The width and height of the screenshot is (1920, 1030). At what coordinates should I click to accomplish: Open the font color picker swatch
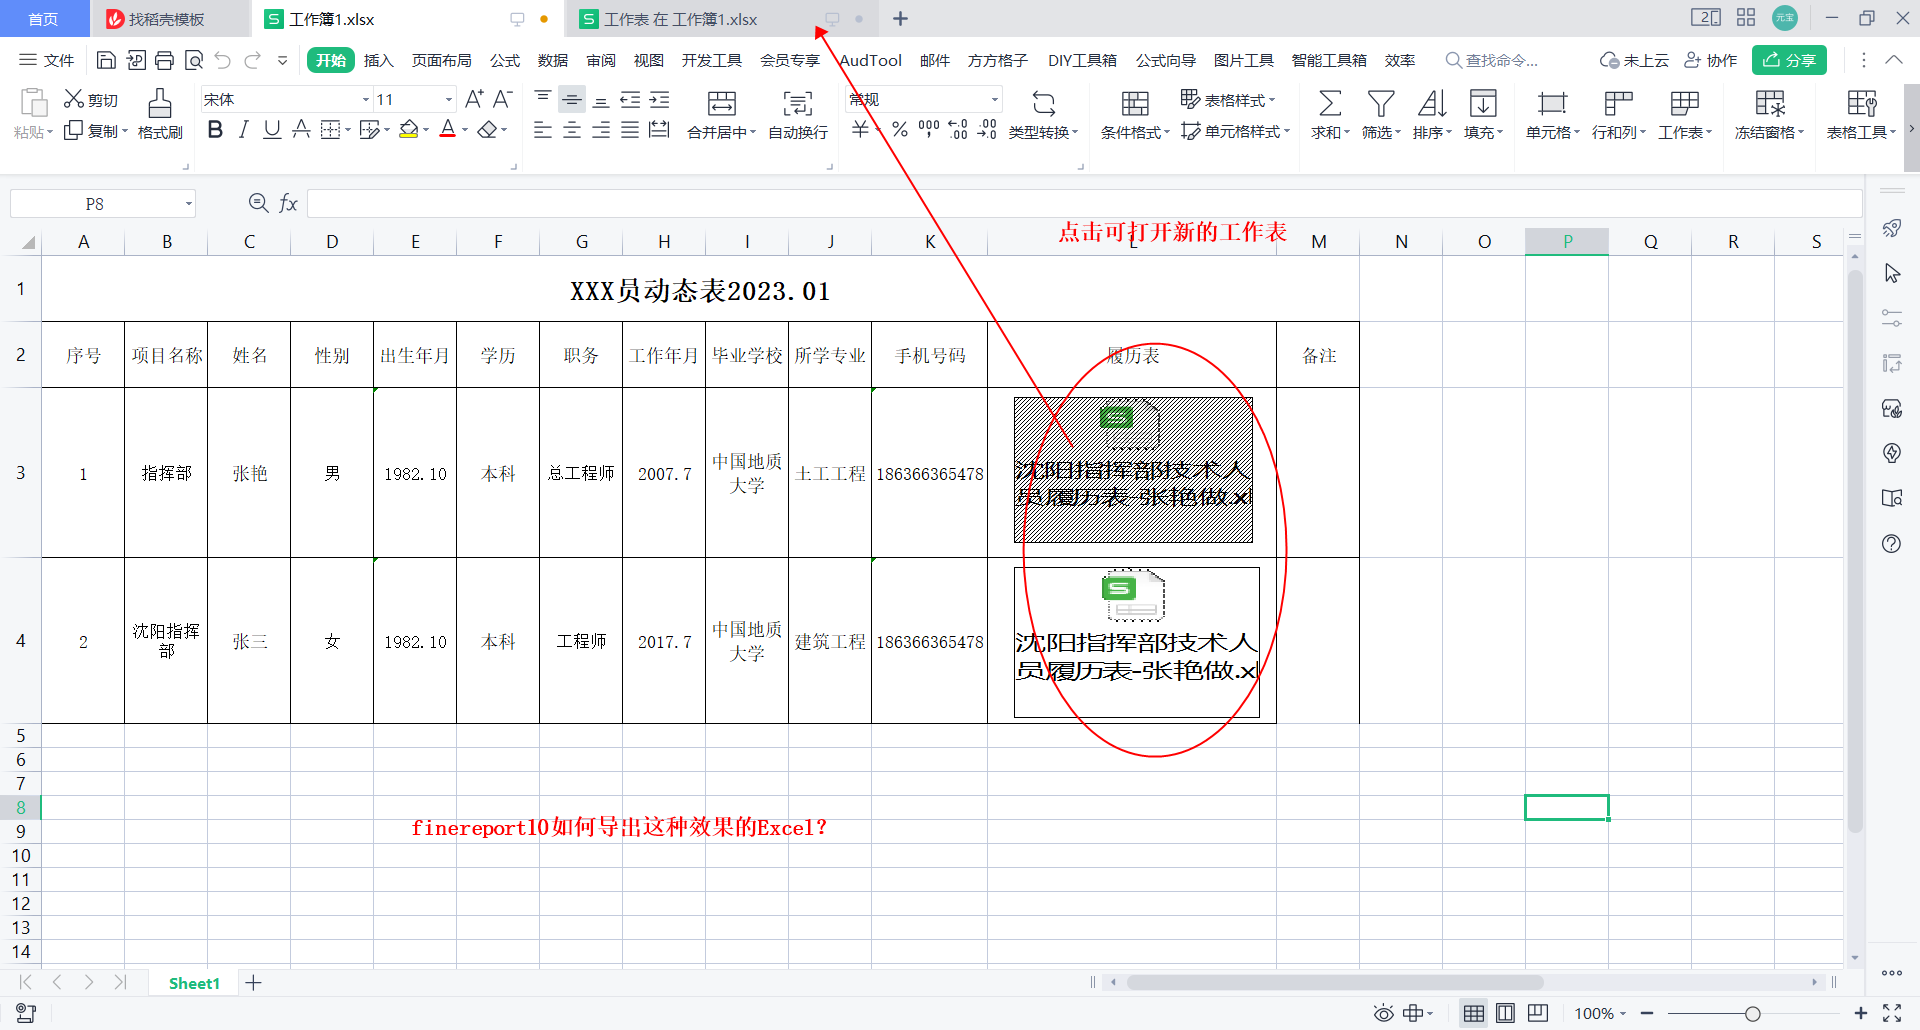click(x=448, y=130)
